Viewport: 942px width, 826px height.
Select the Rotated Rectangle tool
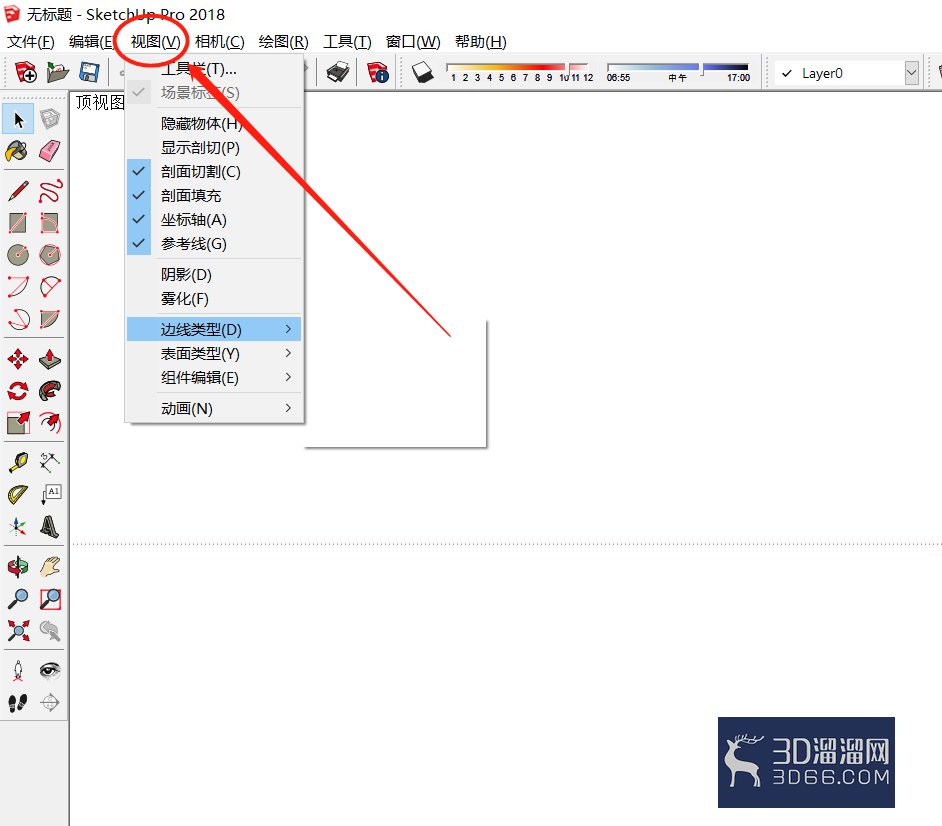pos(50,223)
